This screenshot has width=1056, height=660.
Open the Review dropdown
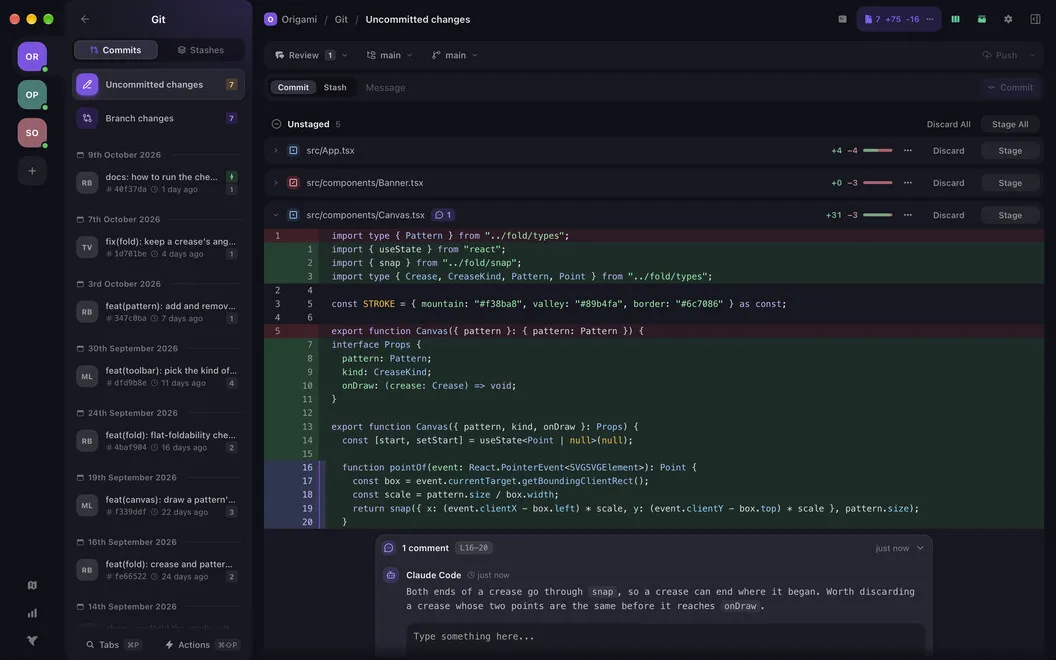pos(311,55)
